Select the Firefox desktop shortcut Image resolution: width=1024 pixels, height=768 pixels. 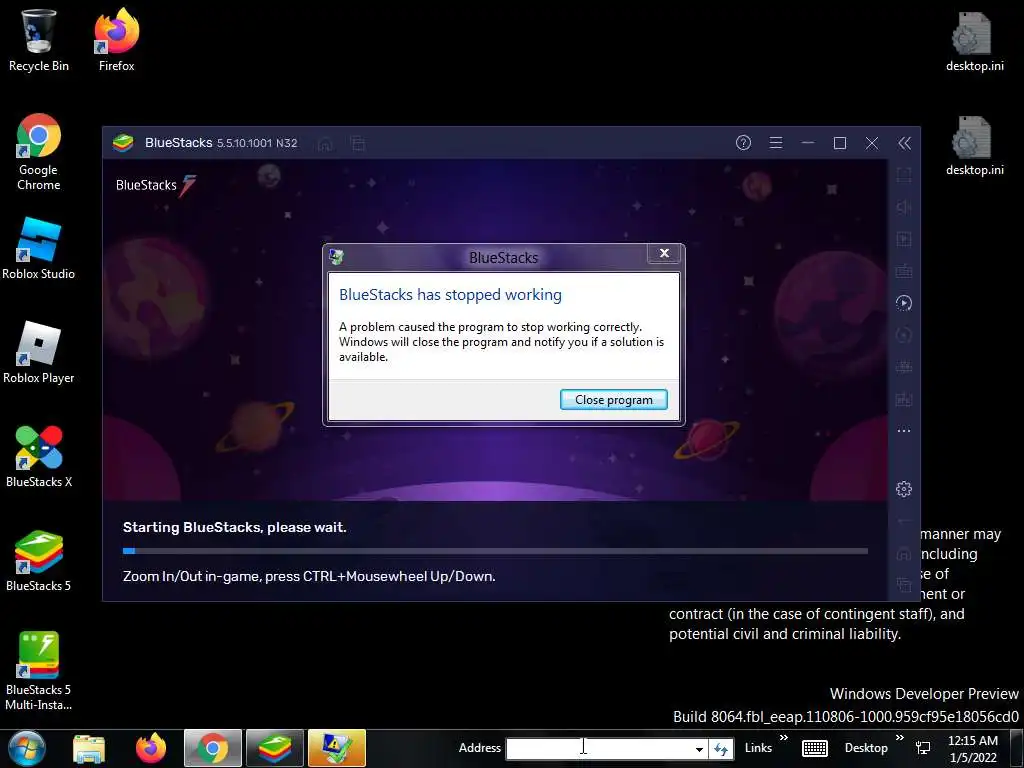(x=116, y=40)
